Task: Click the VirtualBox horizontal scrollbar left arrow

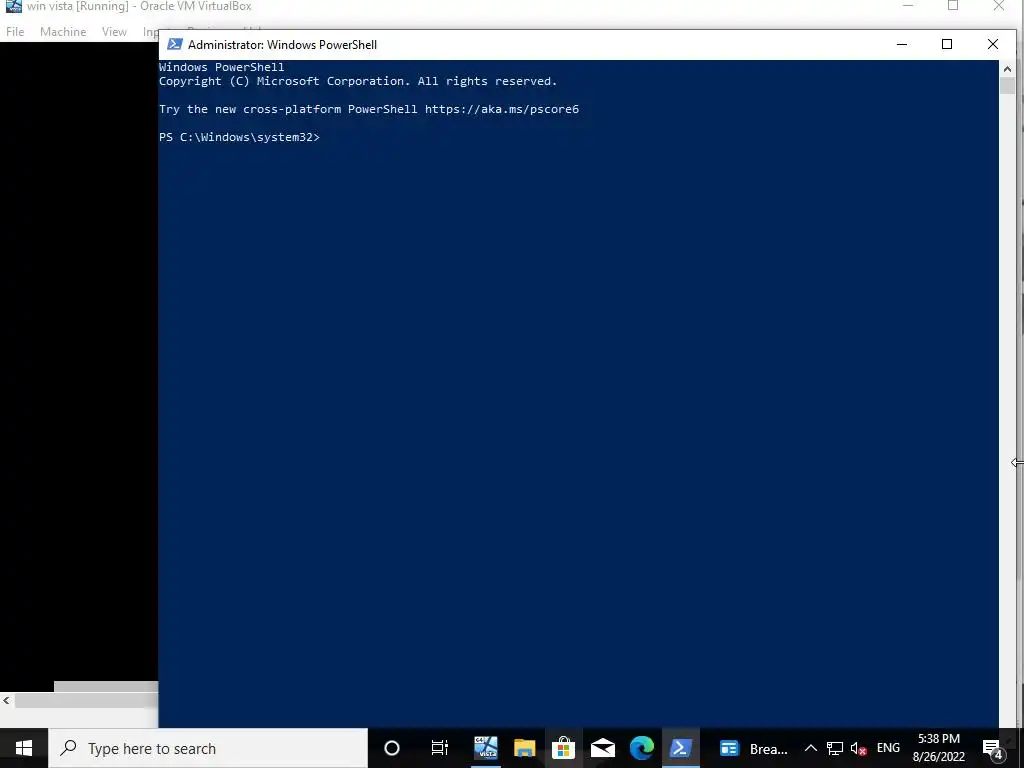Action: pyautogui.click(x=7, y=701)
